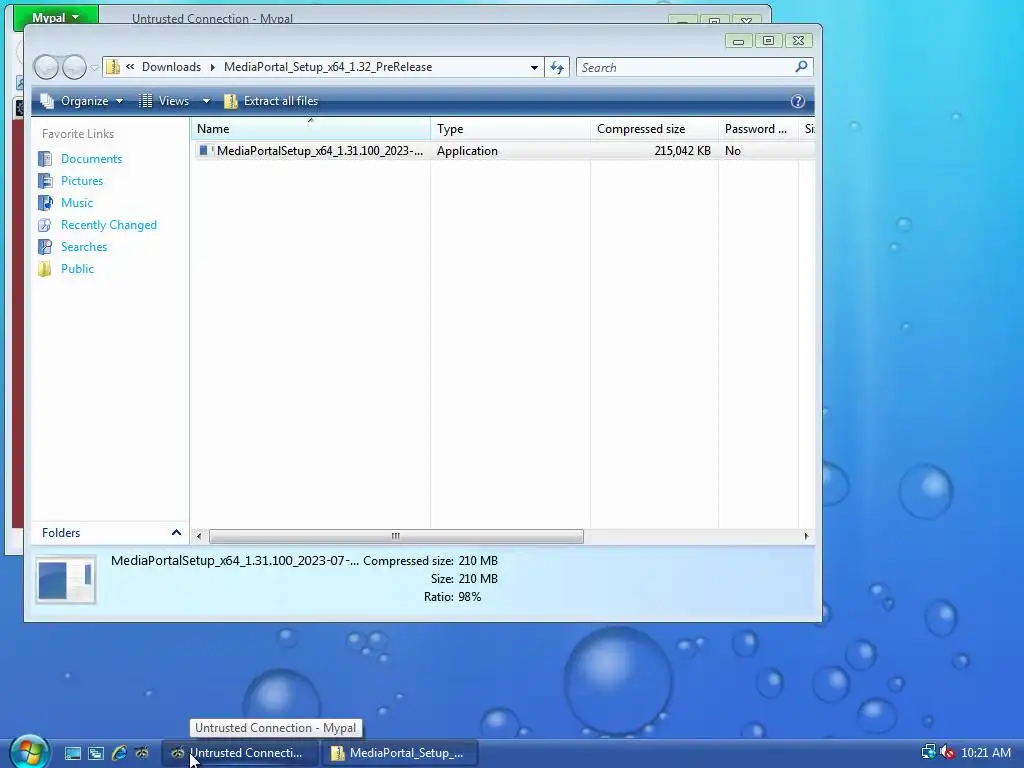The height and width of the screenshot is (768, 1024).
Task: Click Extract all files
Action: 271,101
